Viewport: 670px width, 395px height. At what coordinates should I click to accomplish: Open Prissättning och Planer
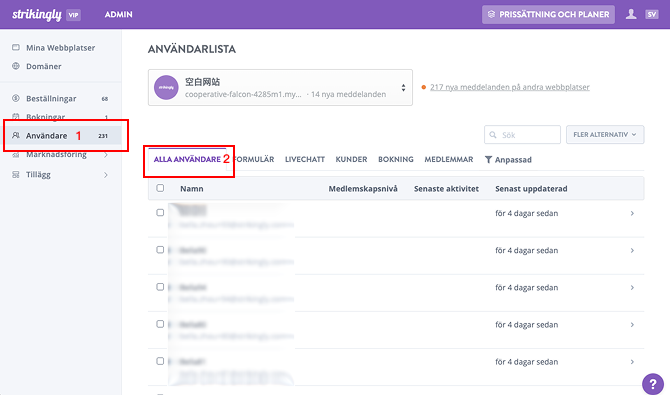tap(548, 15)
